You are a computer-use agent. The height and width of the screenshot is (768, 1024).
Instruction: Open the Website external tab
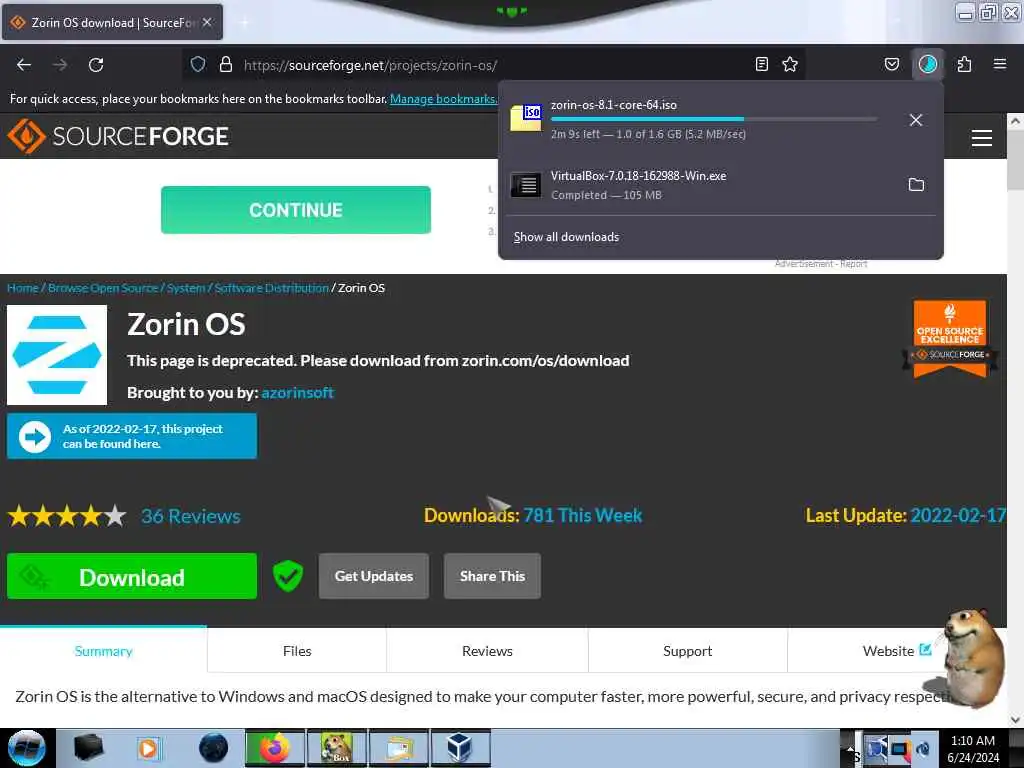[896, 651]
